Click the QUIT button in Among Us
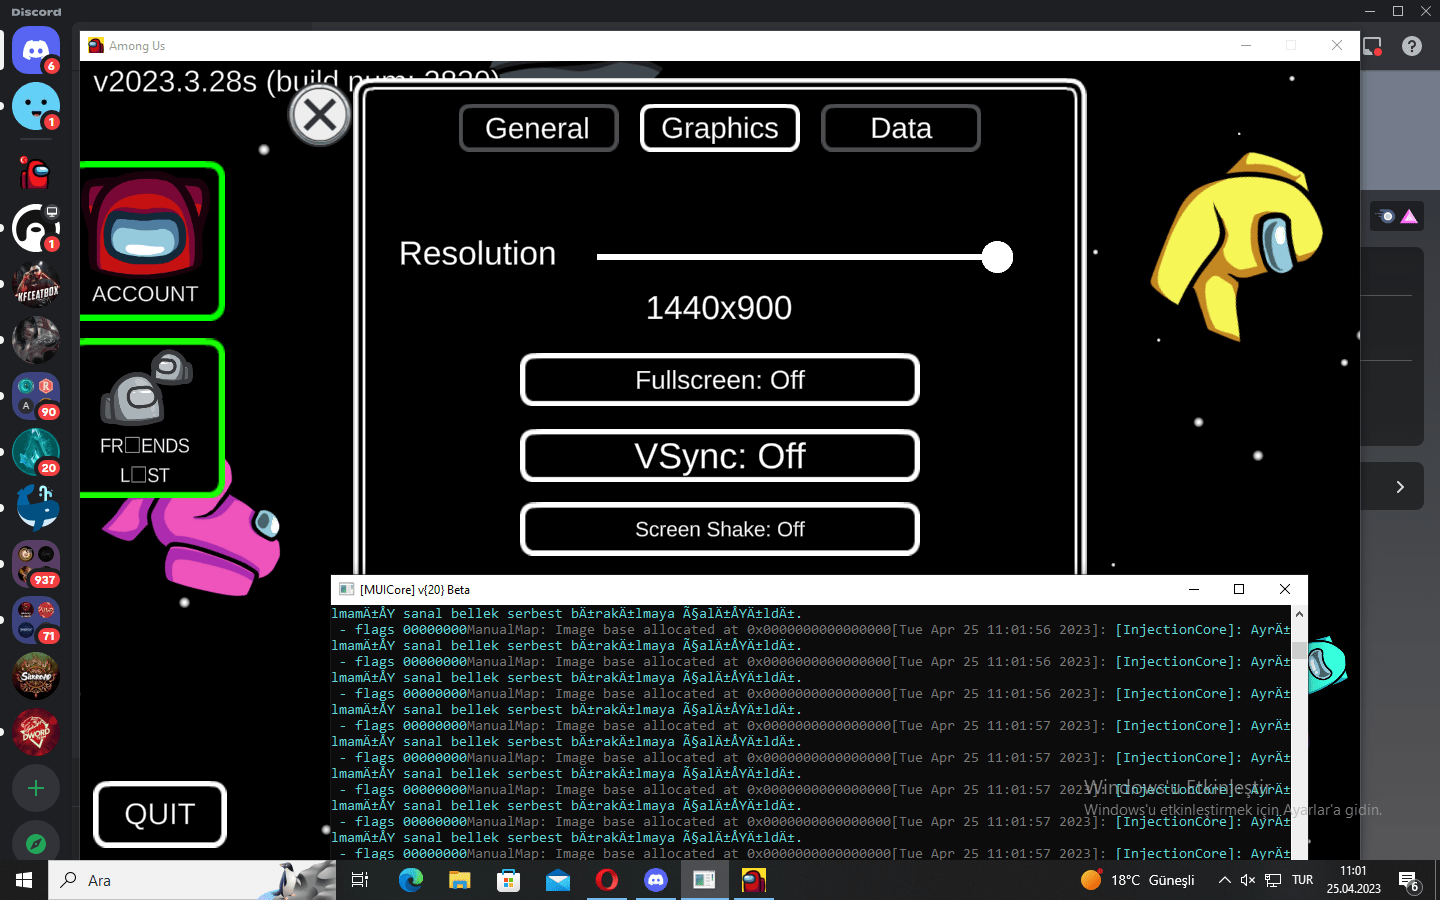The height and width of the screenshot is (900, 1440). coord(160,814)
